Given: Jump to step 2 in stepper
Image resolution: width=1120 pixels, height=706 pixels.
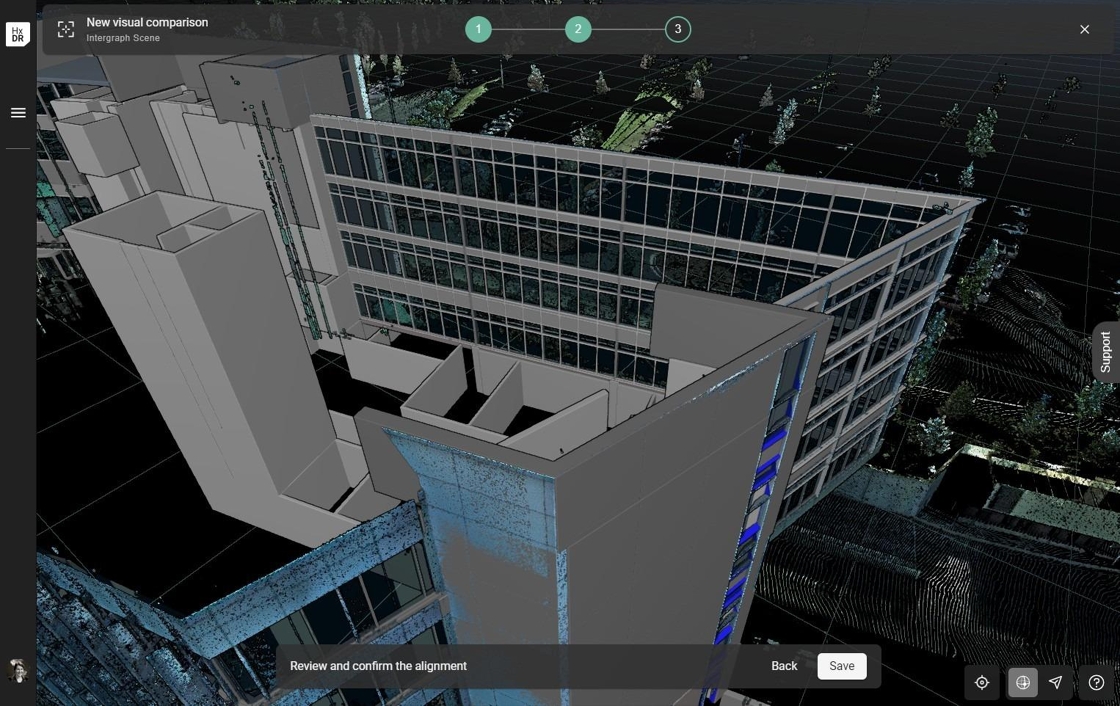Looking at the screenshot, I should pyautogui.click(x=578, y=29).
